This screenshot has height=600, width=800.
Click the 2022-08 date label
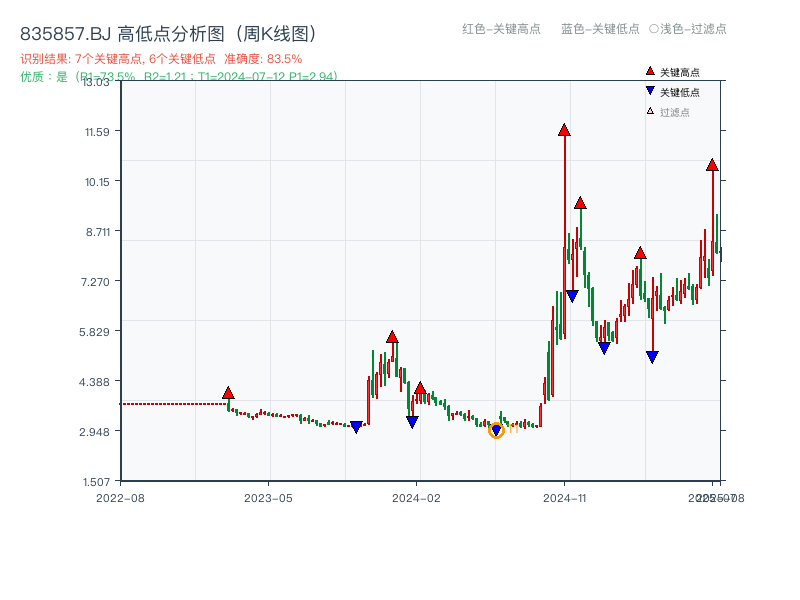pos(120,498)
